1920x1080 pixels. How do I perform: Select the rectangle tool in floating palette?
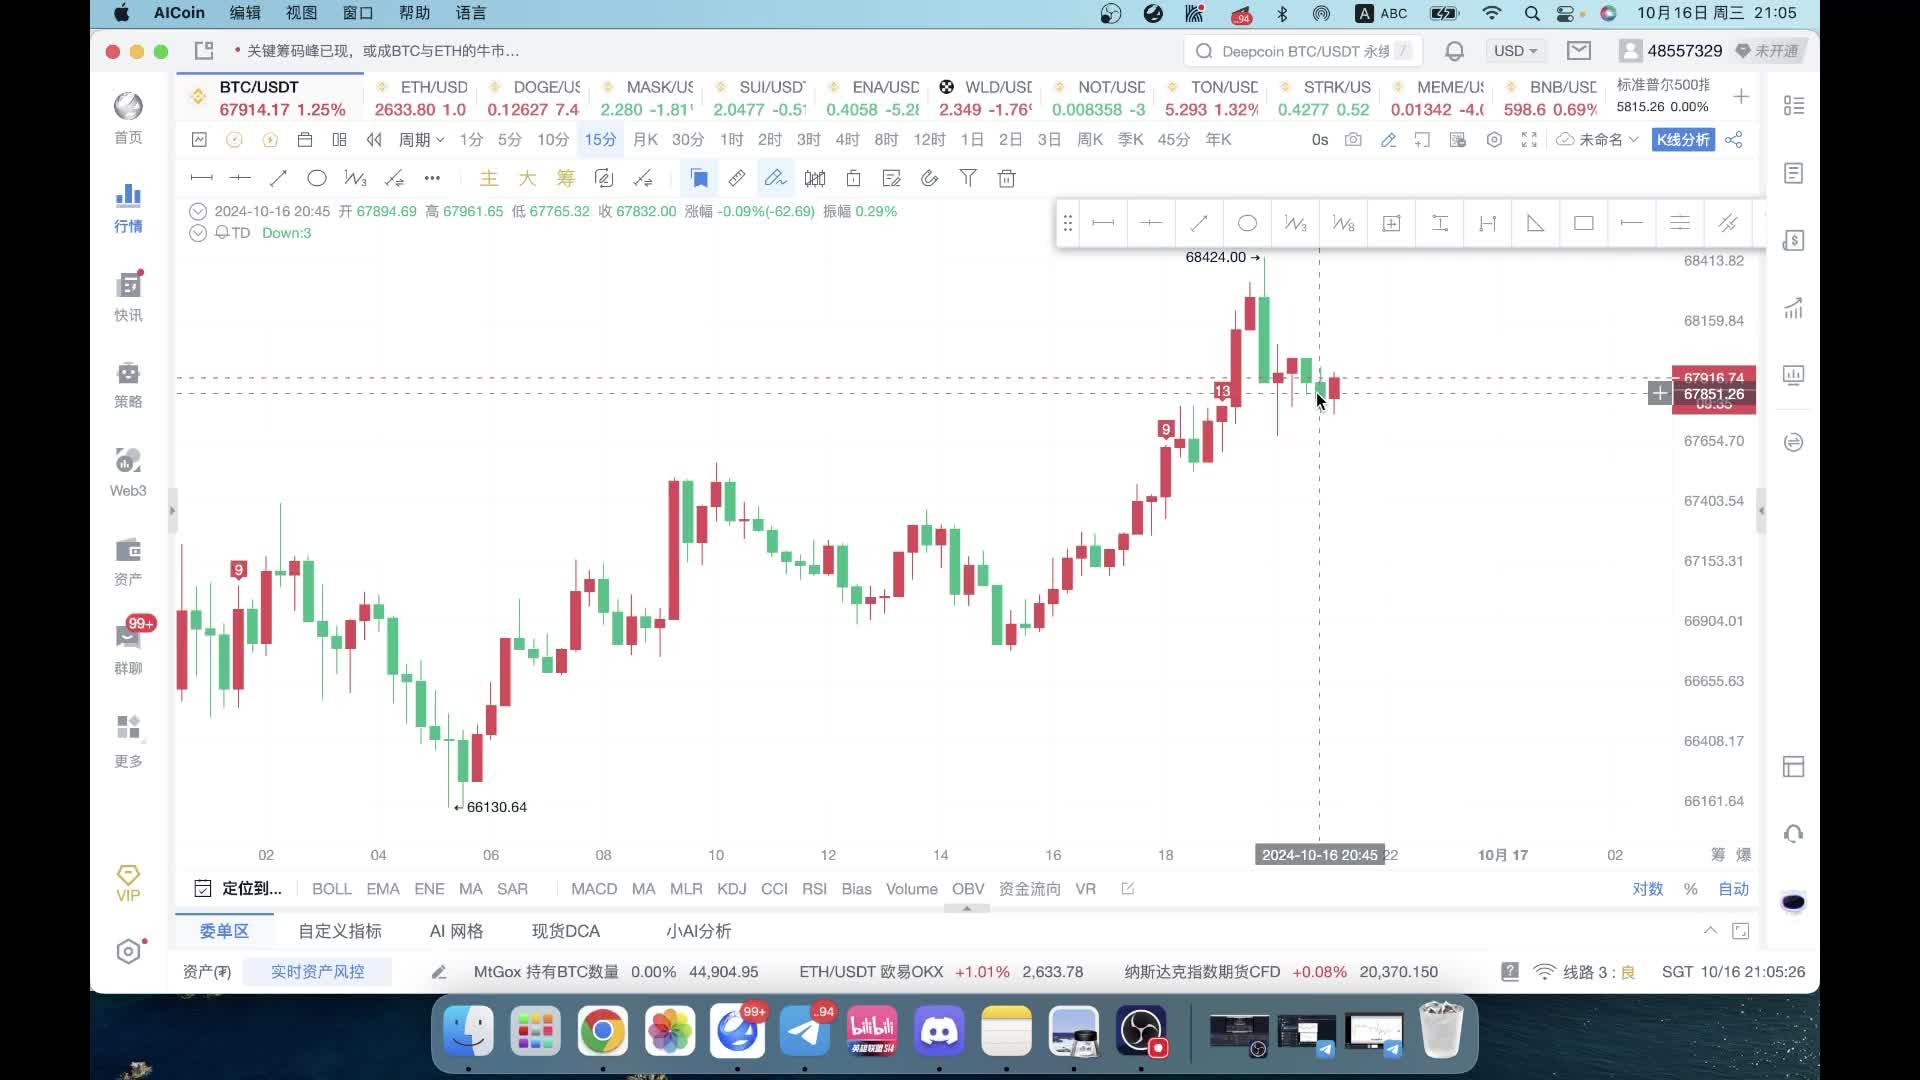[1583, 223]
